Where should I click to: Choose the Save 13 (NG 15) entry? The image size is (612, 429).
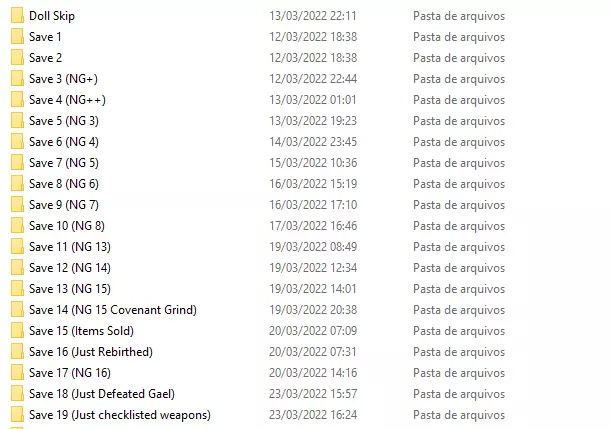coord(70,289)
